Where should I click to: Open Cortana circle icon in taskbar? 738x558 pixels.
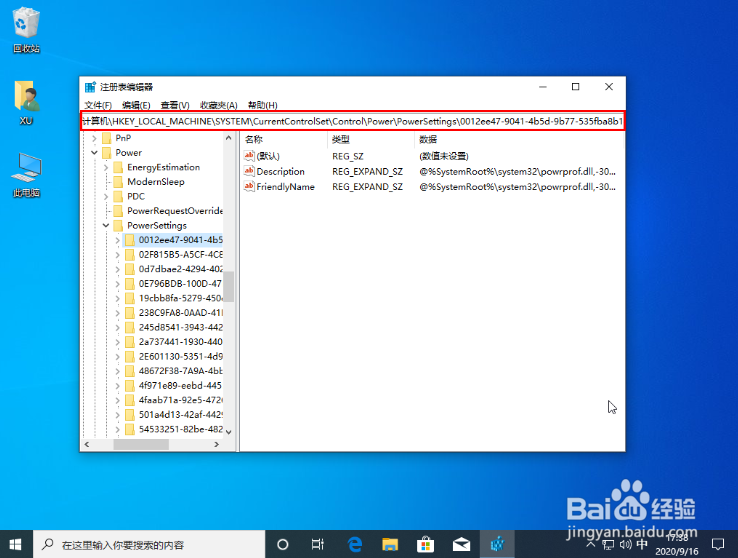coord(282,544)
